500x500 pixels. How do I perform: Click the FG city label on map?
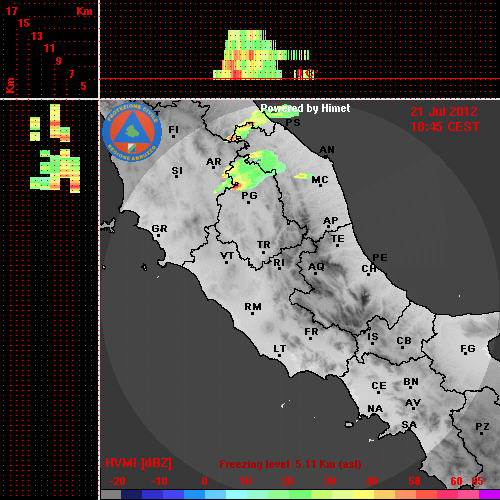[x=468, y=349]
